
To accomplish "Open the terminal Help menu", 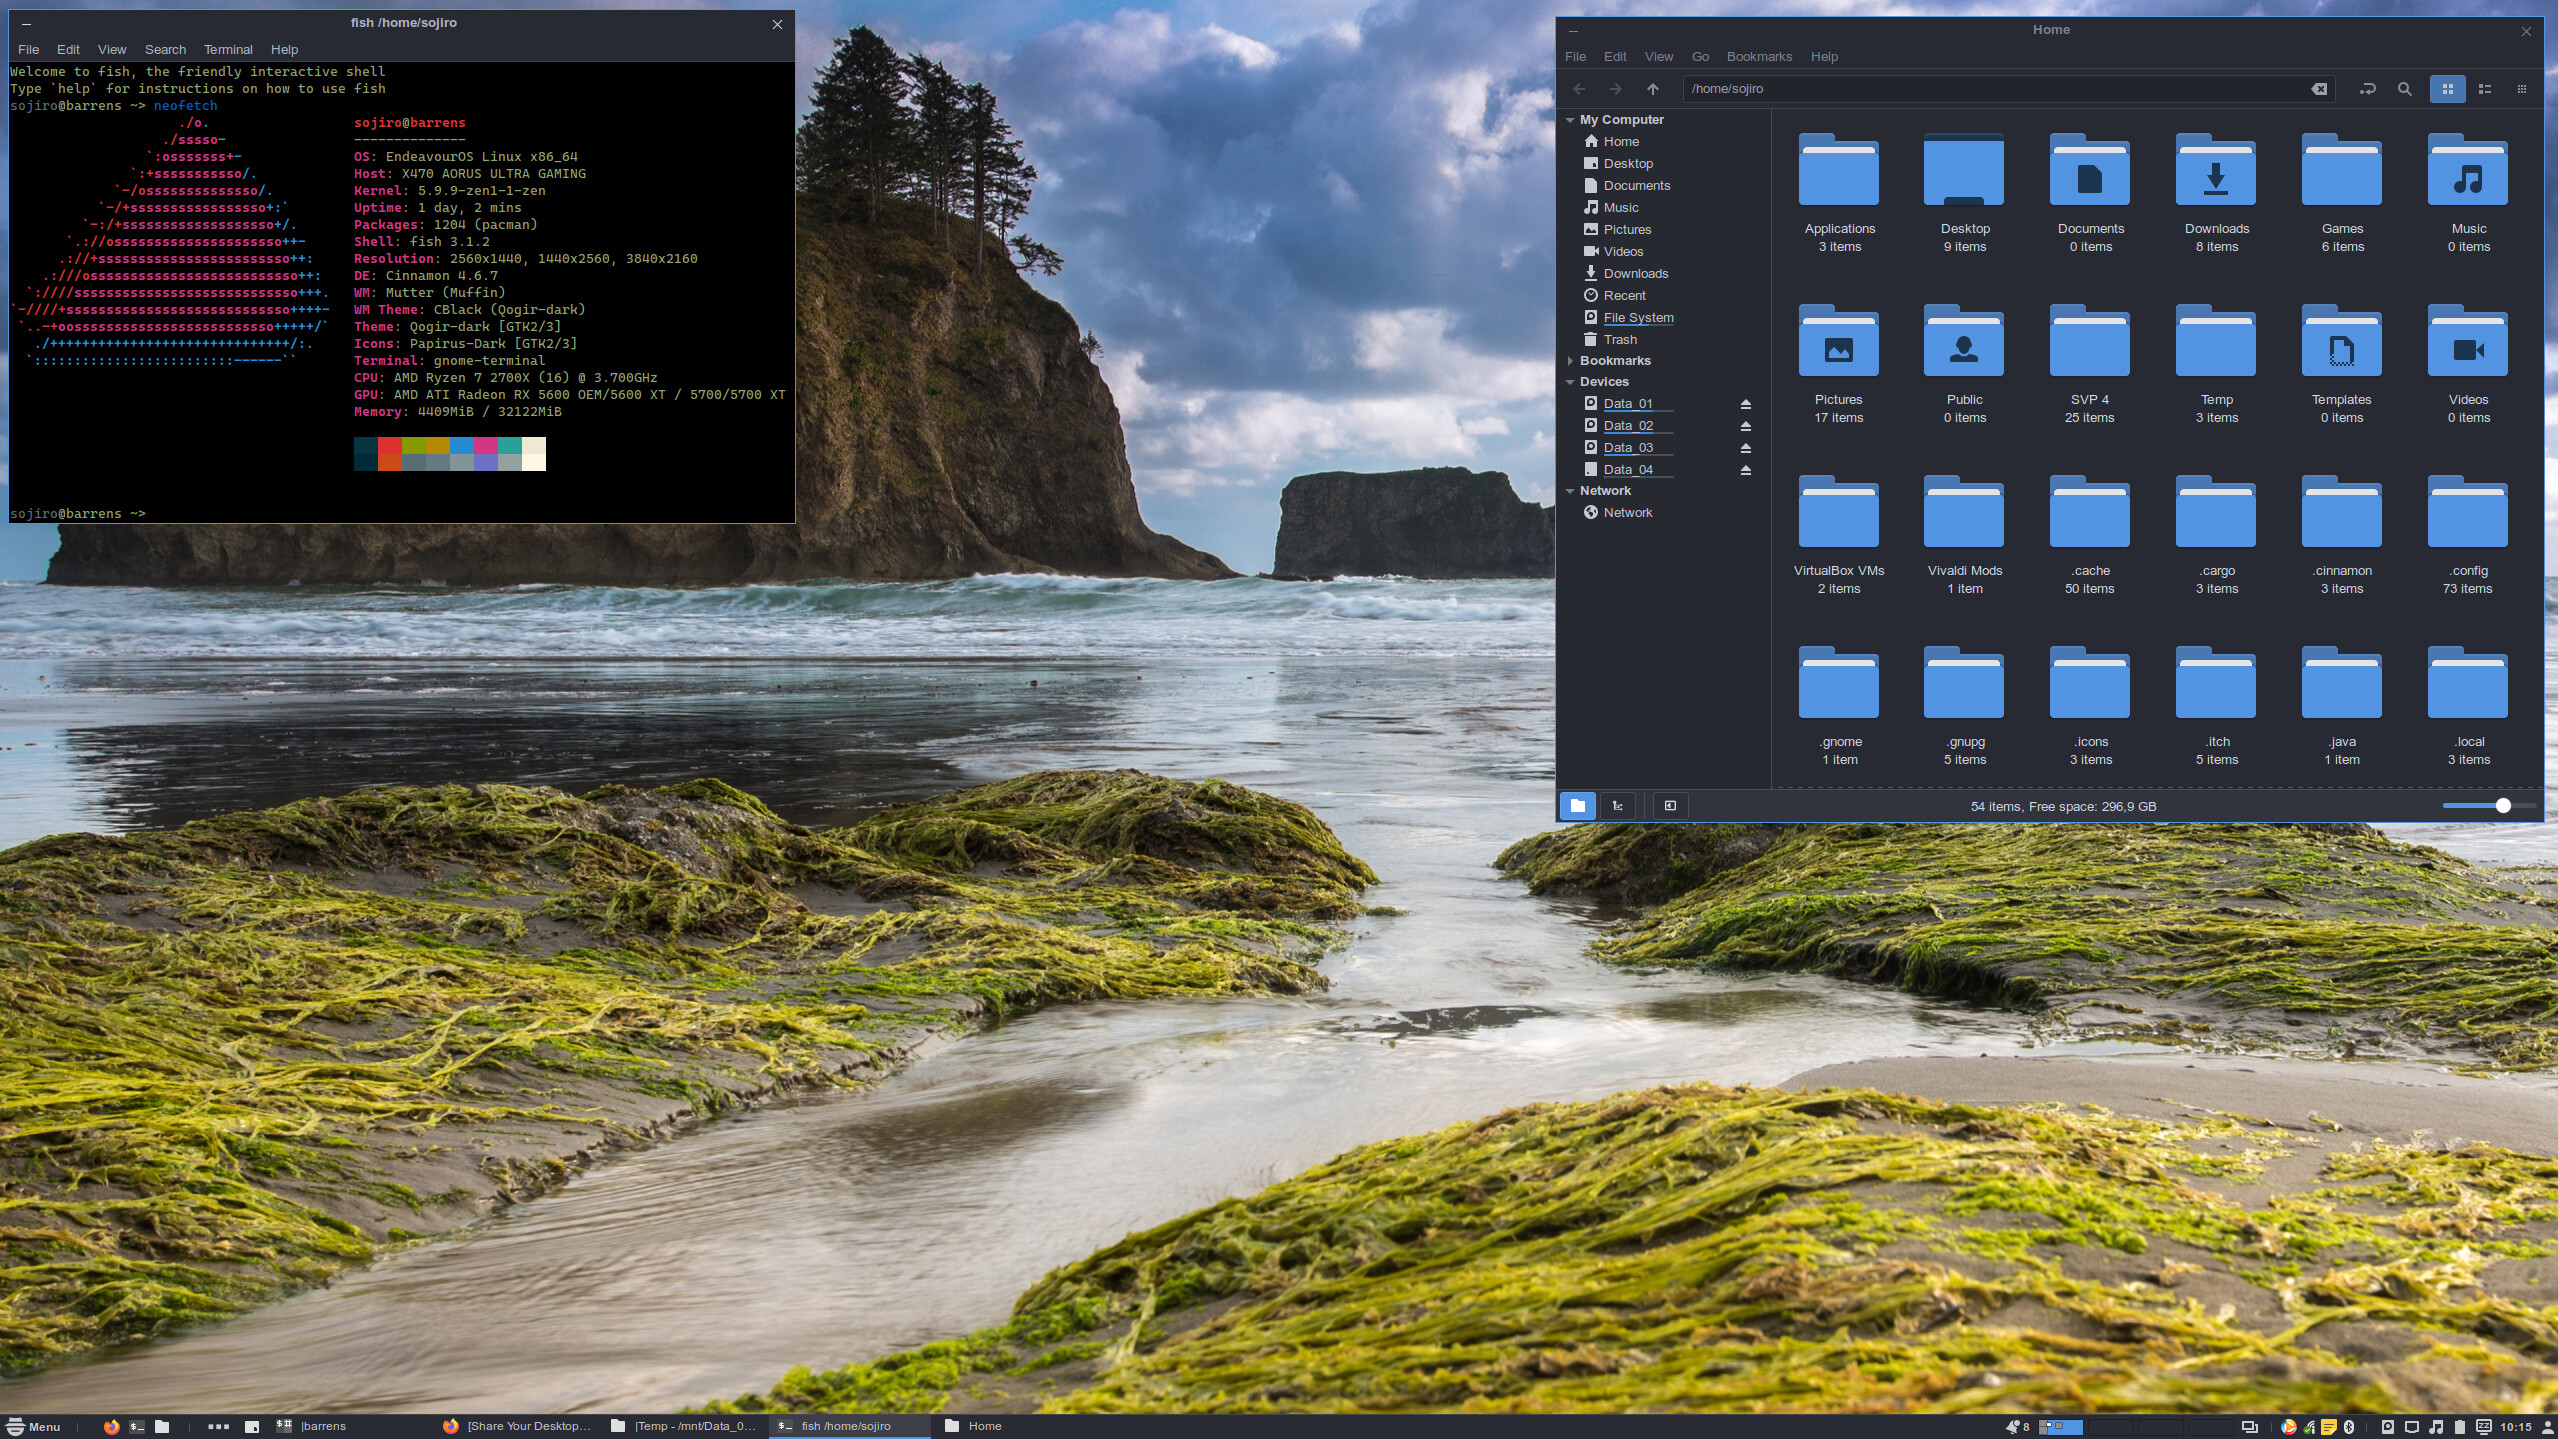I will [284, 50].
